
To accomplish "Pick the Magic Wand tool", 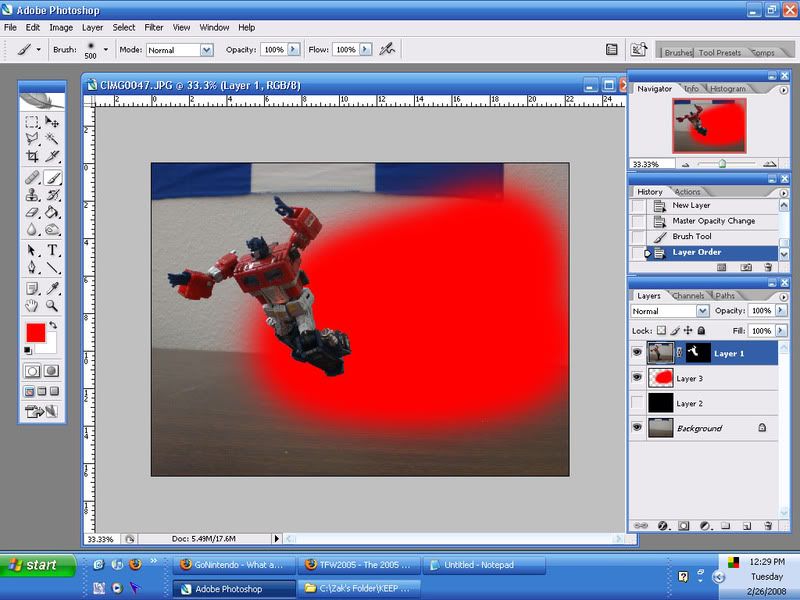I will coord(52,138).
